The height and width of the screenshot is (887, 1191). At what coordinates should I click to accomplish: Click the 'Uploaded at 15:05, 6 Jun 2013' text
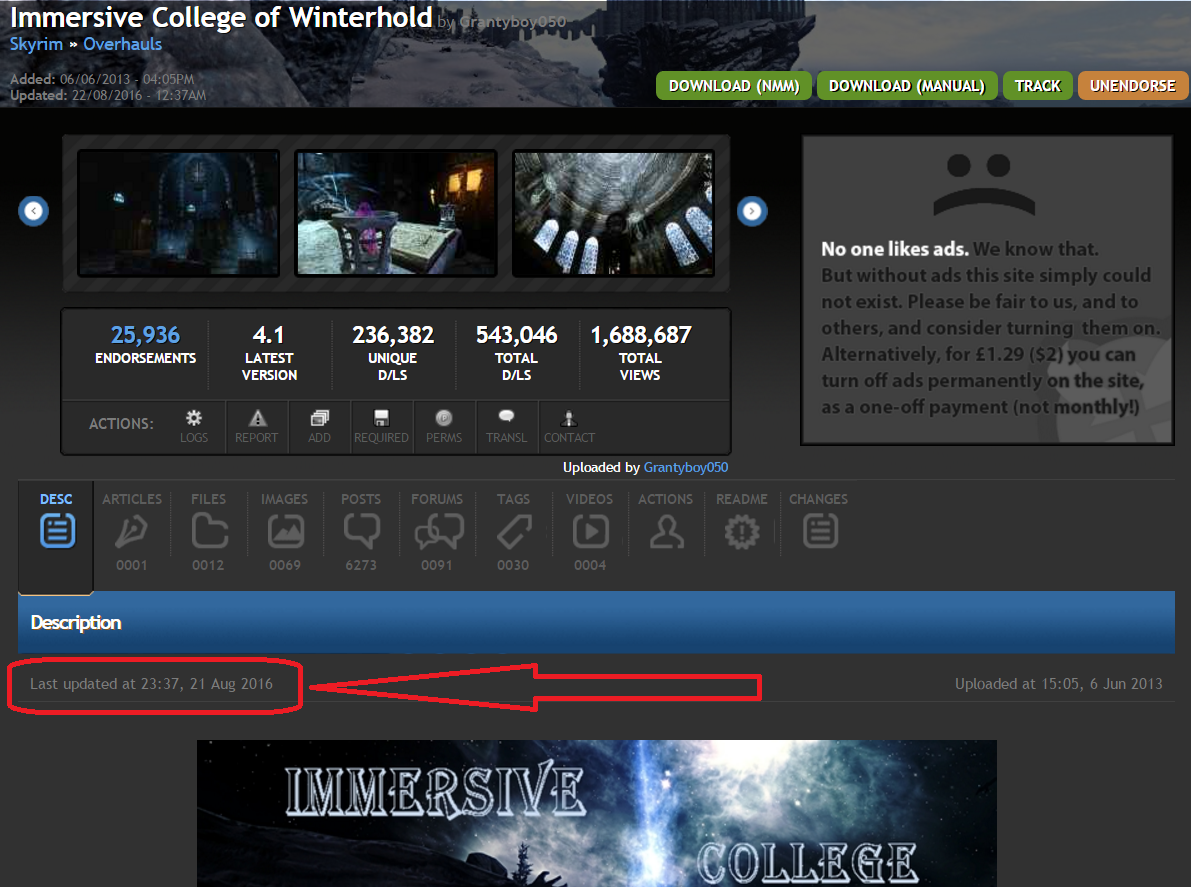(1059, 683)
